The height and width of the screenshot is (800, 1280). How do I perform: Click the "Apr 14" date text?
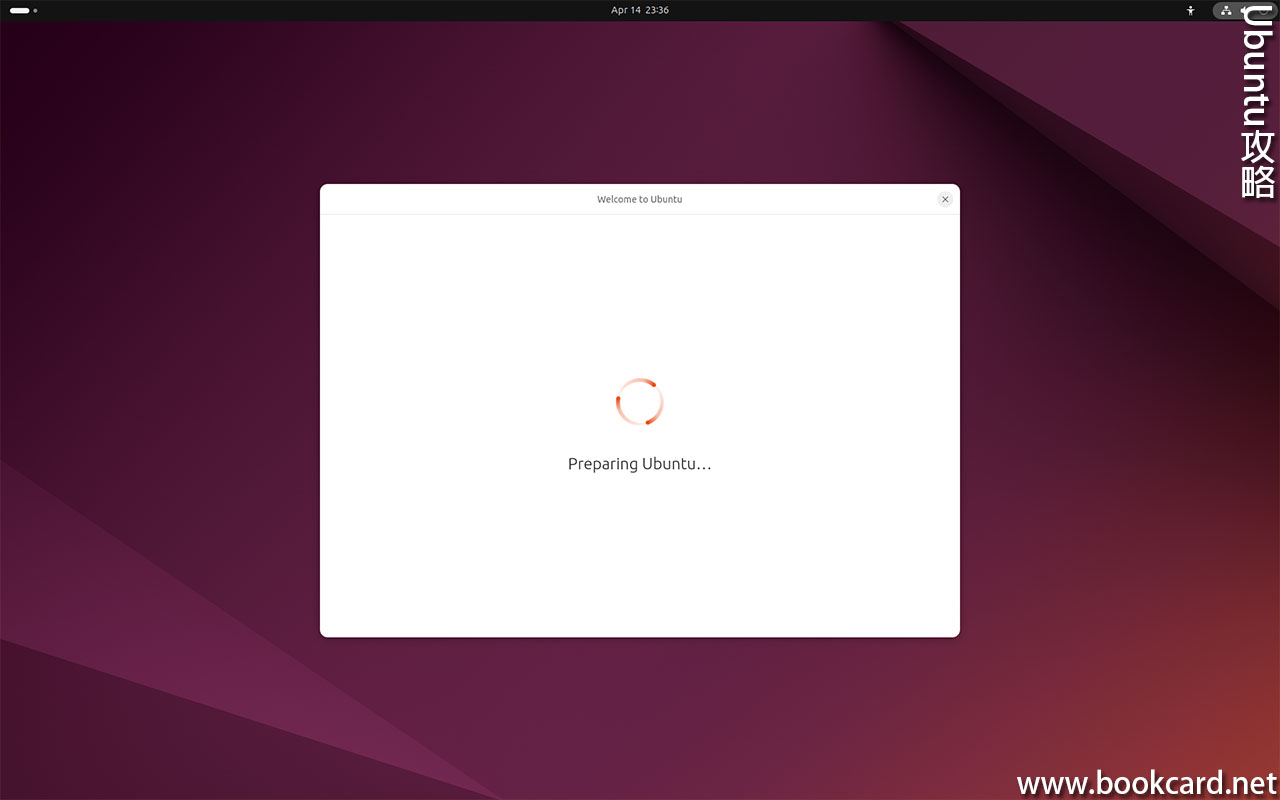625,10
